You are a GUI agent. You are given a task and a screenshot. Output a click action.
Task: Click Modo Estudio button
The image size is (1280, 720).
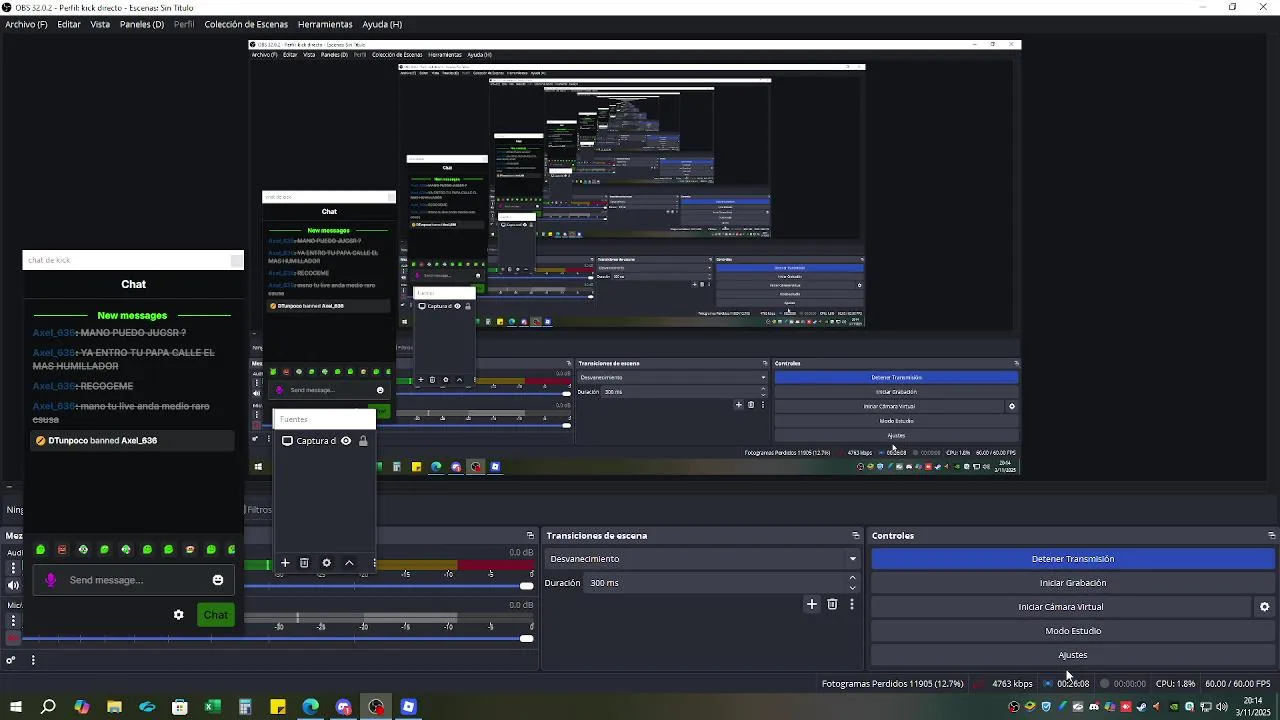click(x=1073, y=631)
